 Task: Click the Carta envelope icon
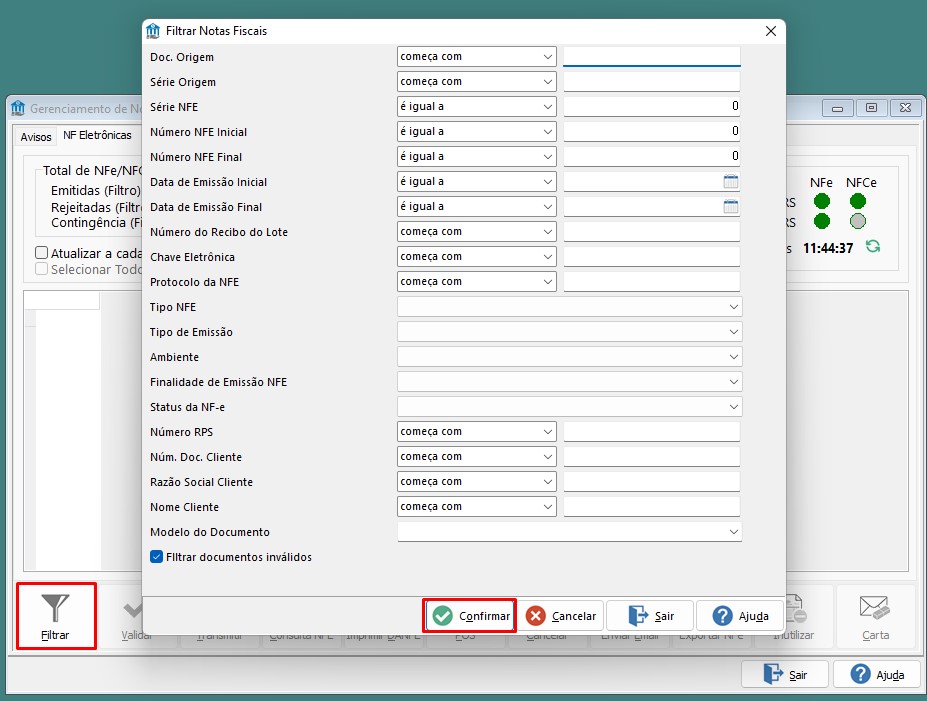875,608
